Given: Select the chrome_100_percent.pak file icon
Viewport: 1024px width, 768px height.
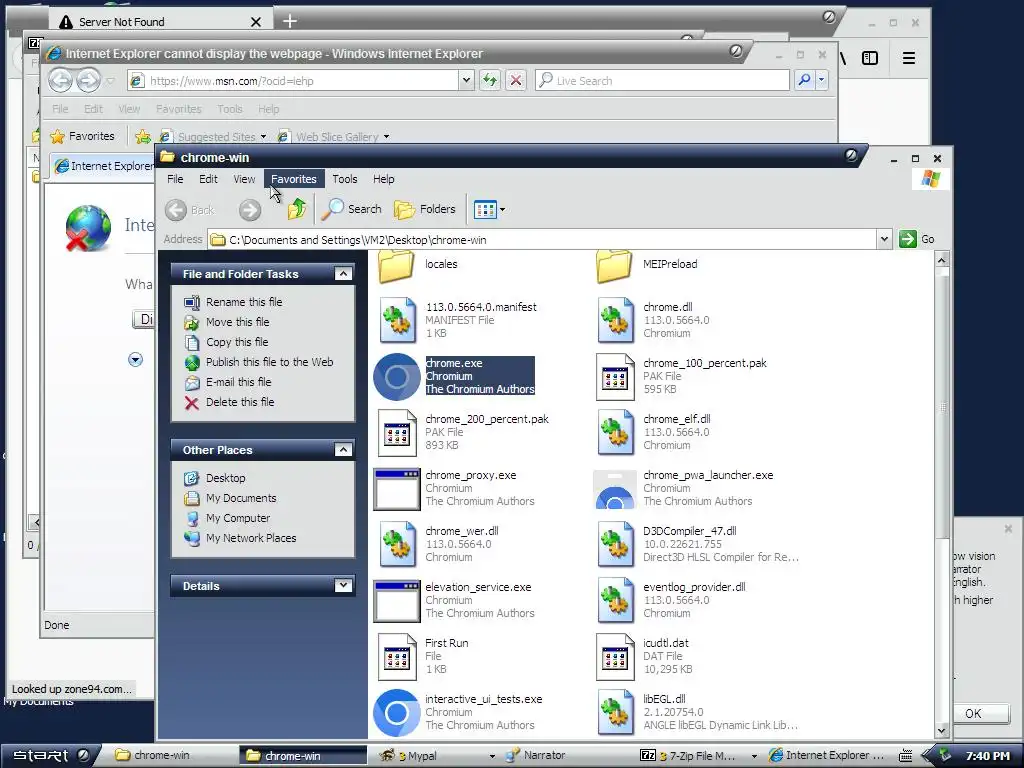Looking at the screenshot, I should (615, 377).
